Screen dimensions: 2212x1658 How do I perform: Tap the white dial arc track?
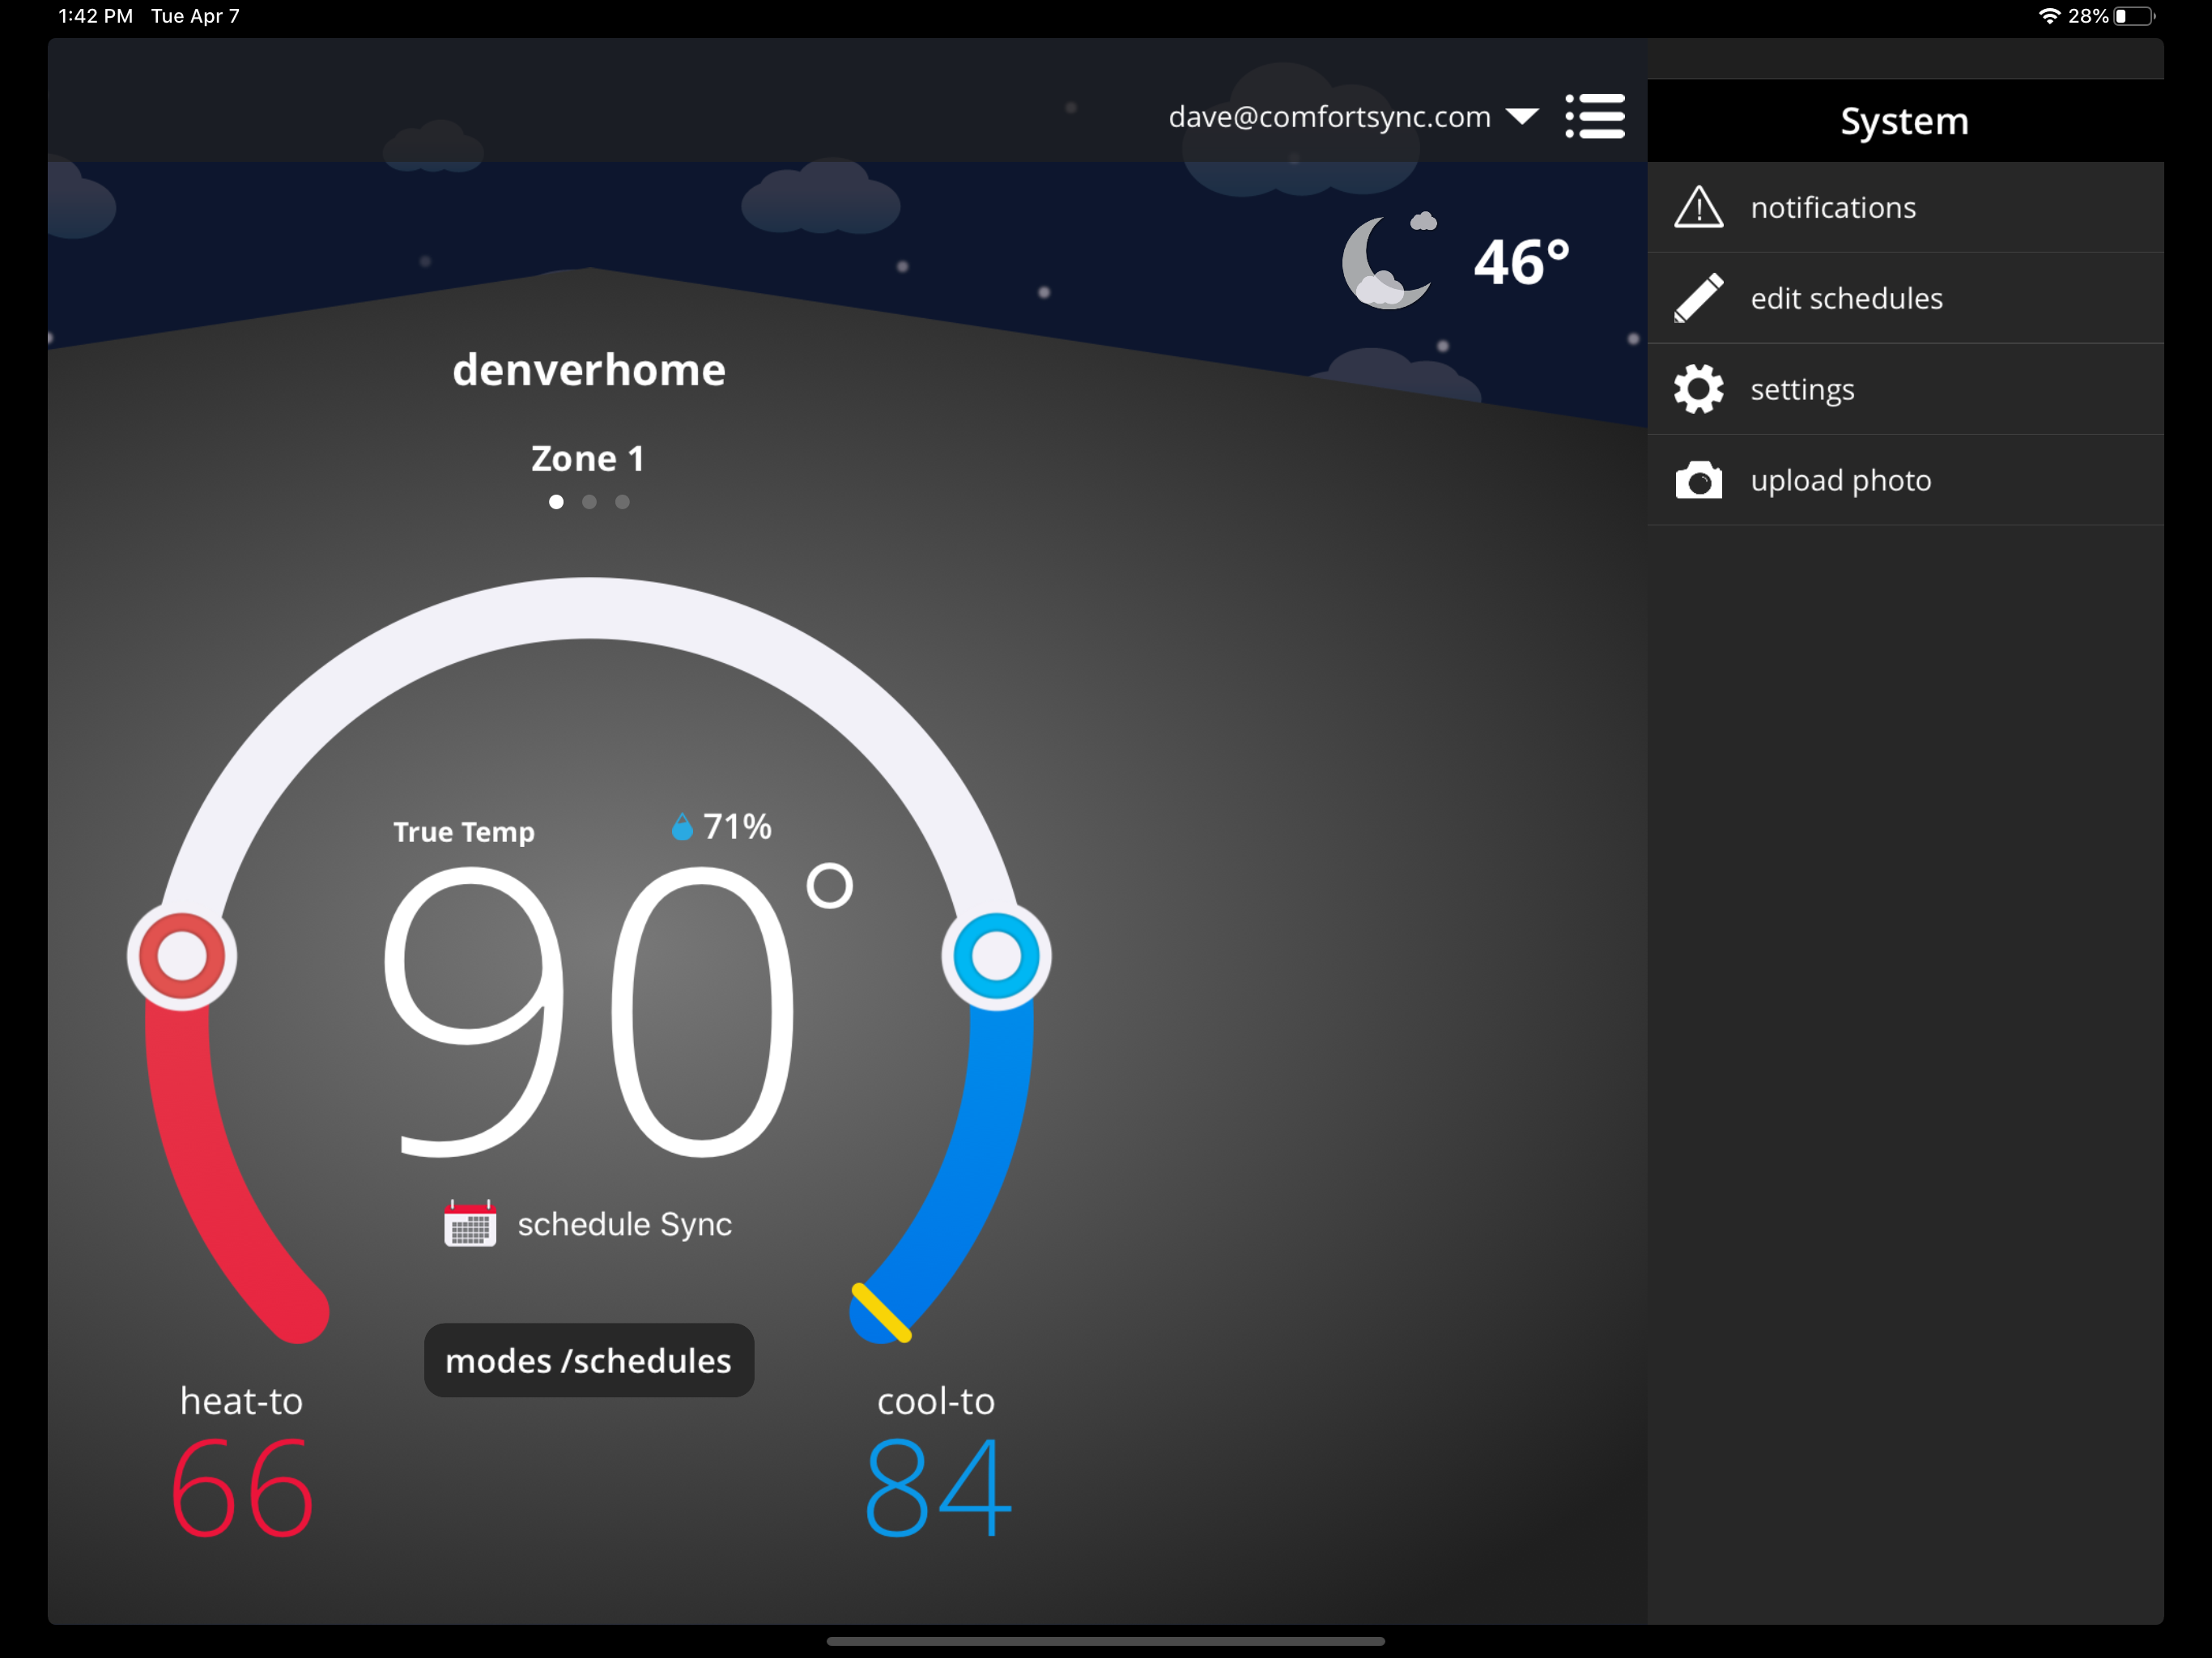(x=589, y=608)
